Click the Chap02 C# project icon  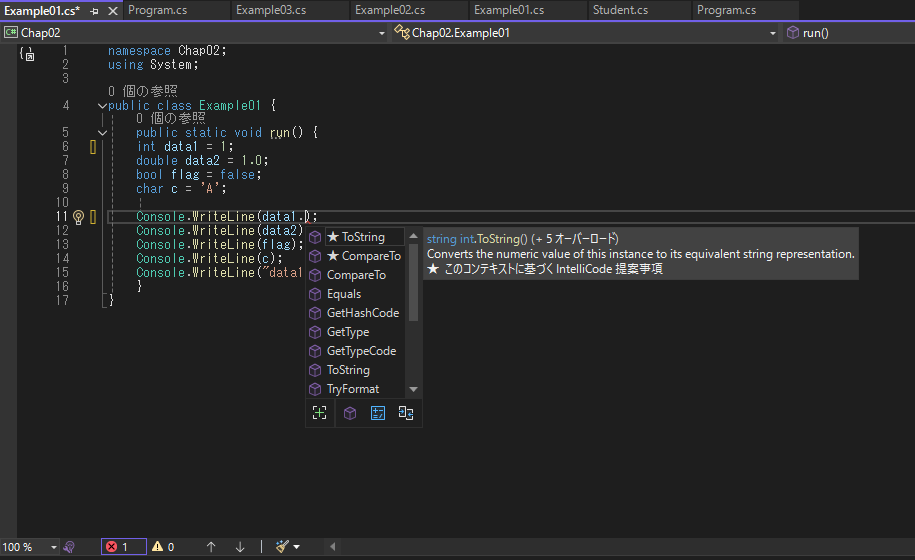point(11,33)
